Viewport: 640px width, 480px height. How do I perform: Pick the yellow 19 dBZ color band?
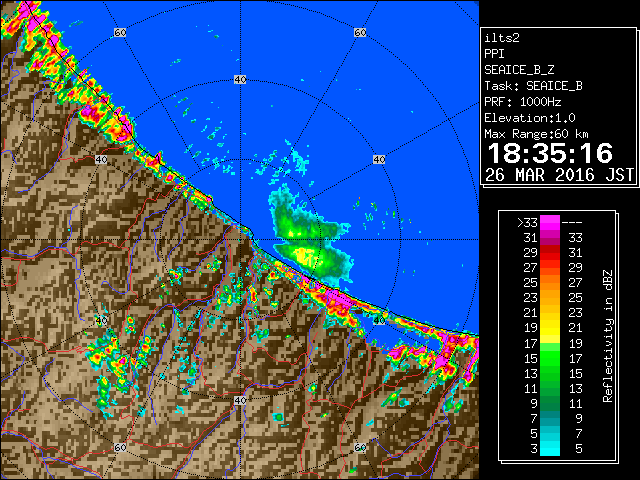tap(550, 328)
